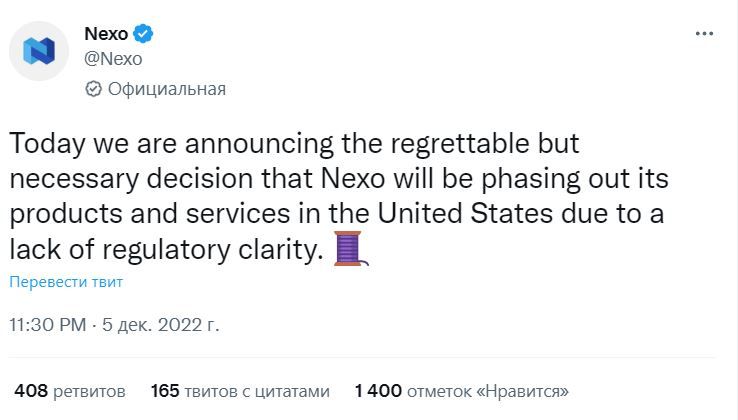
Task: Click the 165 quote count number
Action: click(165, 391)
